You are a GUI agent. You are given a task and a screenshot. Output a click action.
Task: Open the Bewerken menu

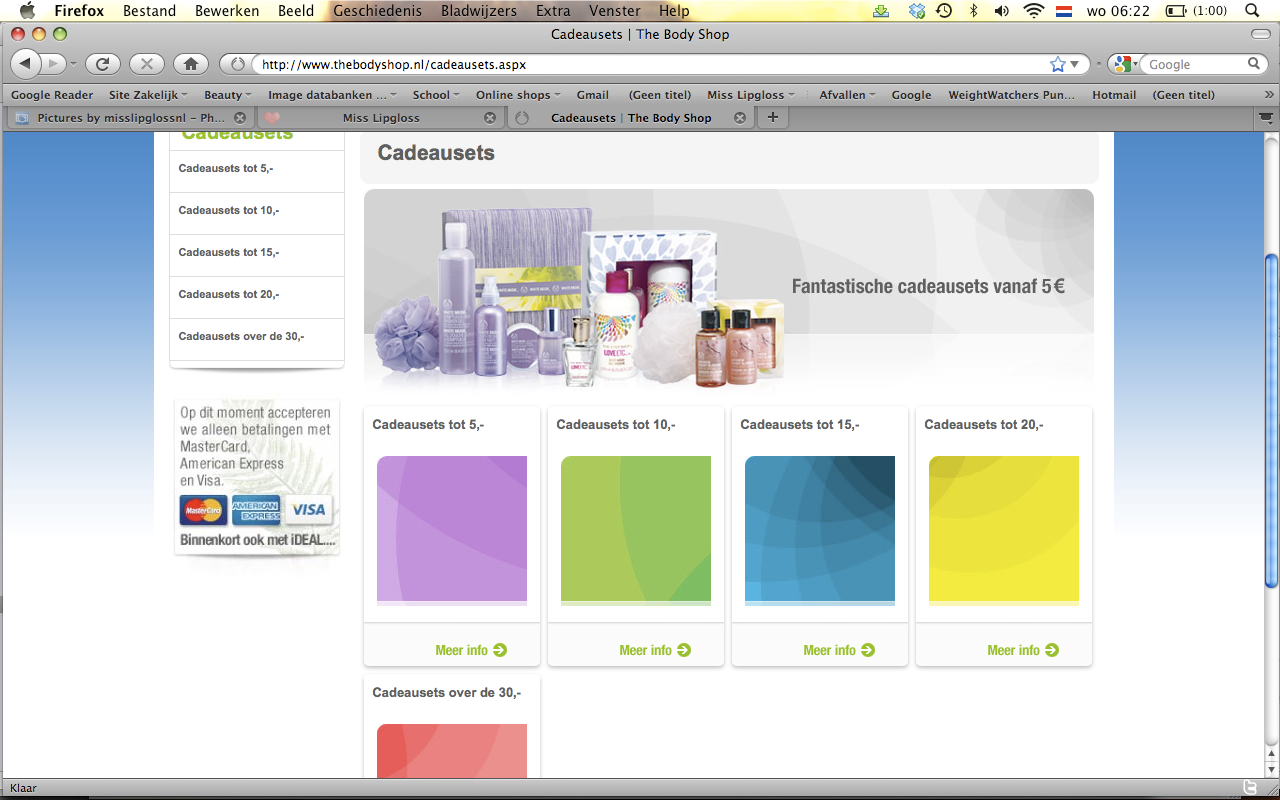[x=227, y=11]
